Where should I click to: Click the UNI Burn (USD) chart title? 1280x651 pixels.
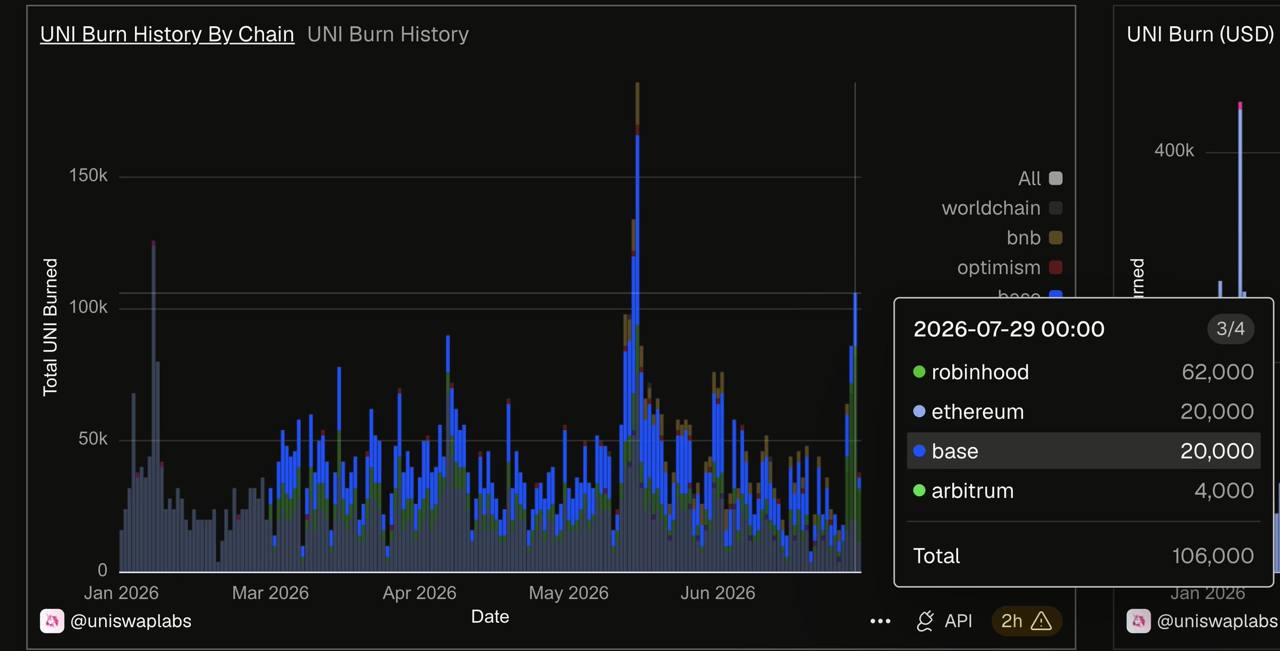[1200, 34]
